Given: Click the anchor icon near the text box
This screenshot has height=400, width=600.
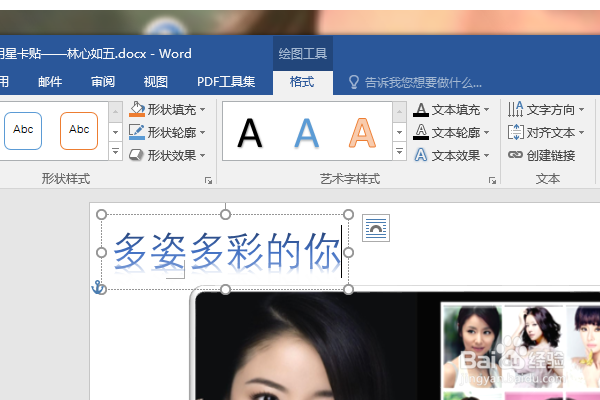Looking at the screenshot, I should coord(98,287).
